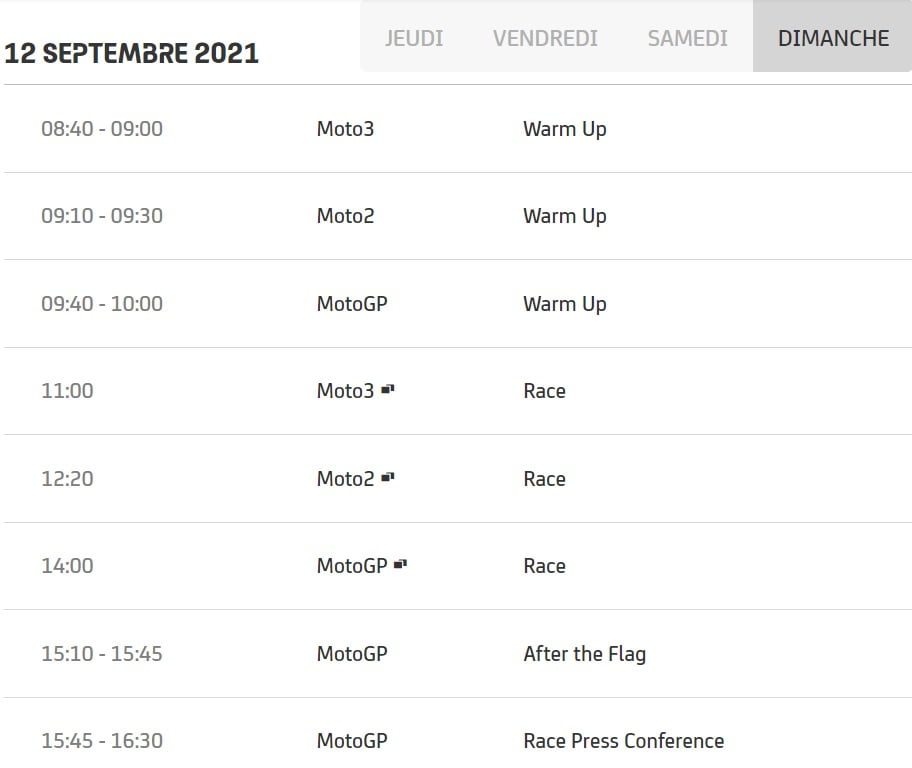Click the flag icon beside MotoGP race

click(400, 565)
